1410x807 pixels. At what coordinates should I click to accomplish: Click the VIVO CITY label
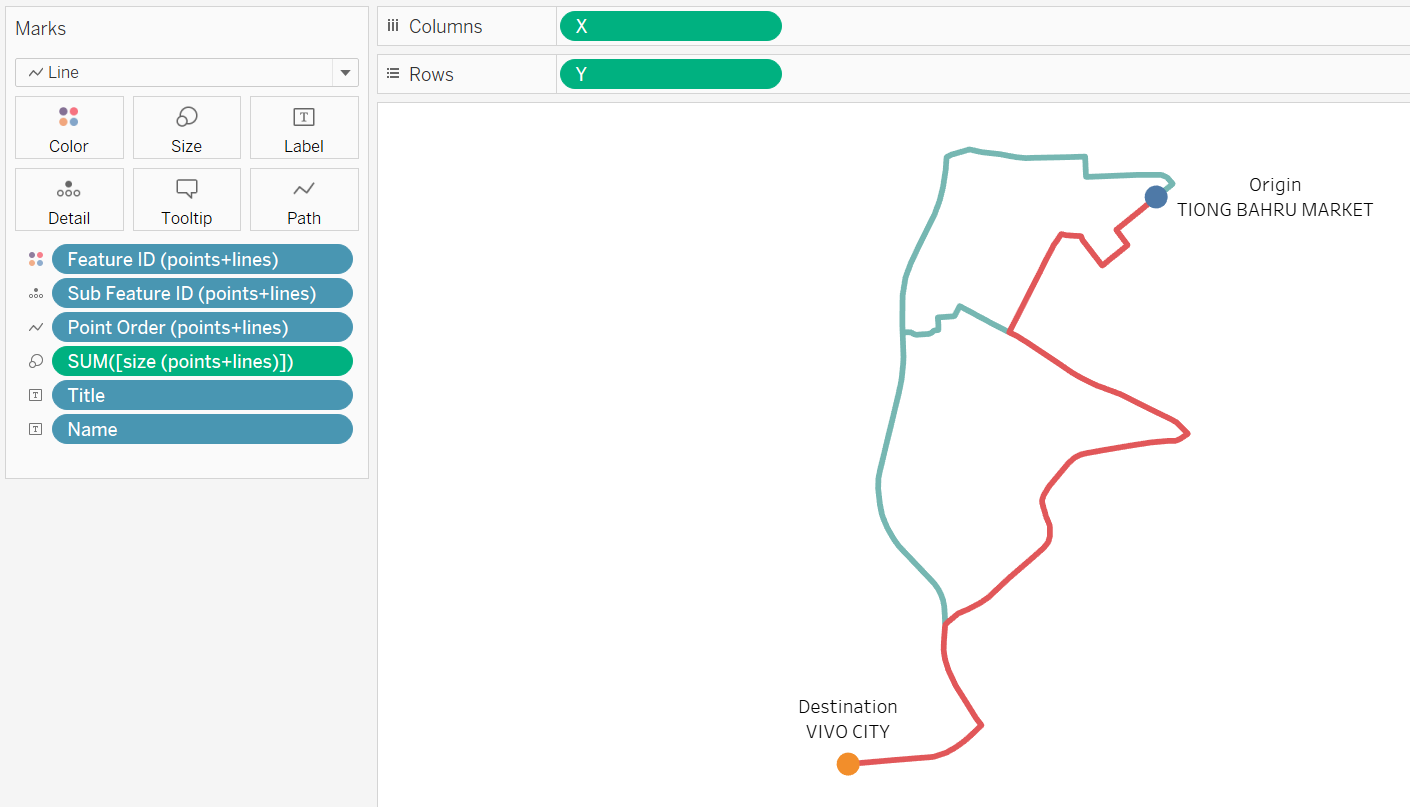click(848, 731)
